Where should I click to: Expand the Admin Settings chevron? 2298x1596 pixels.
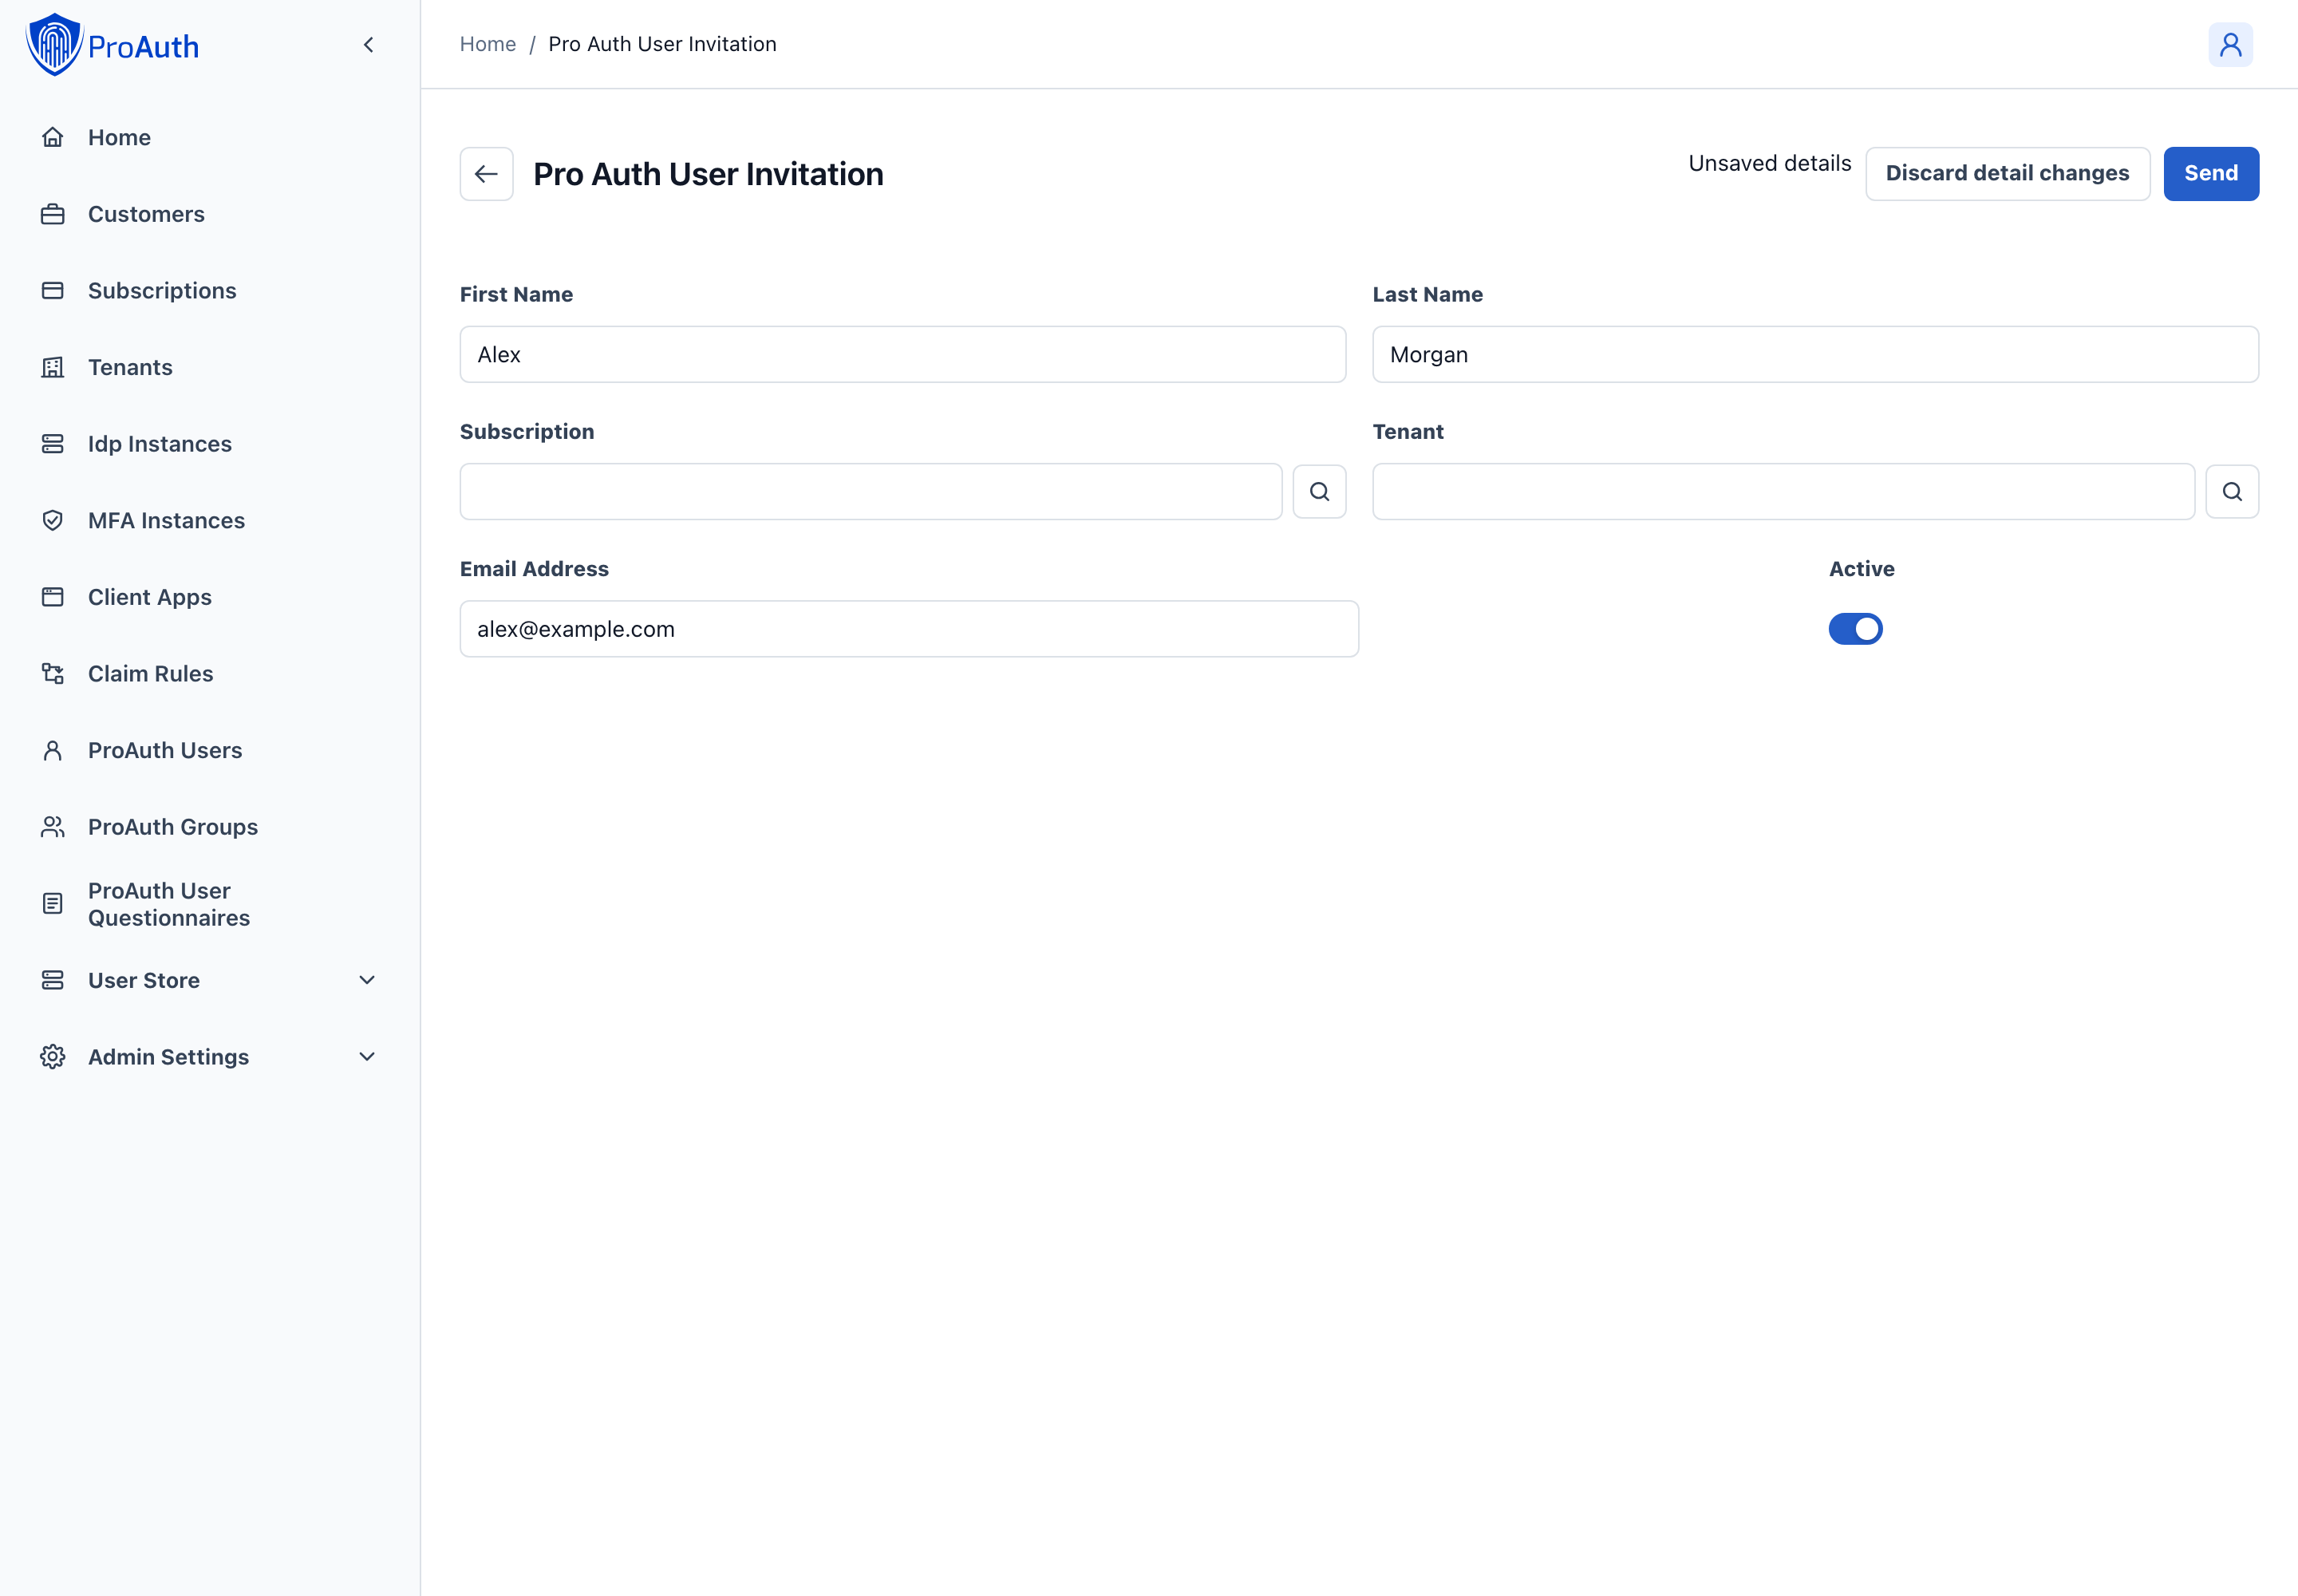pos(367,1057)
